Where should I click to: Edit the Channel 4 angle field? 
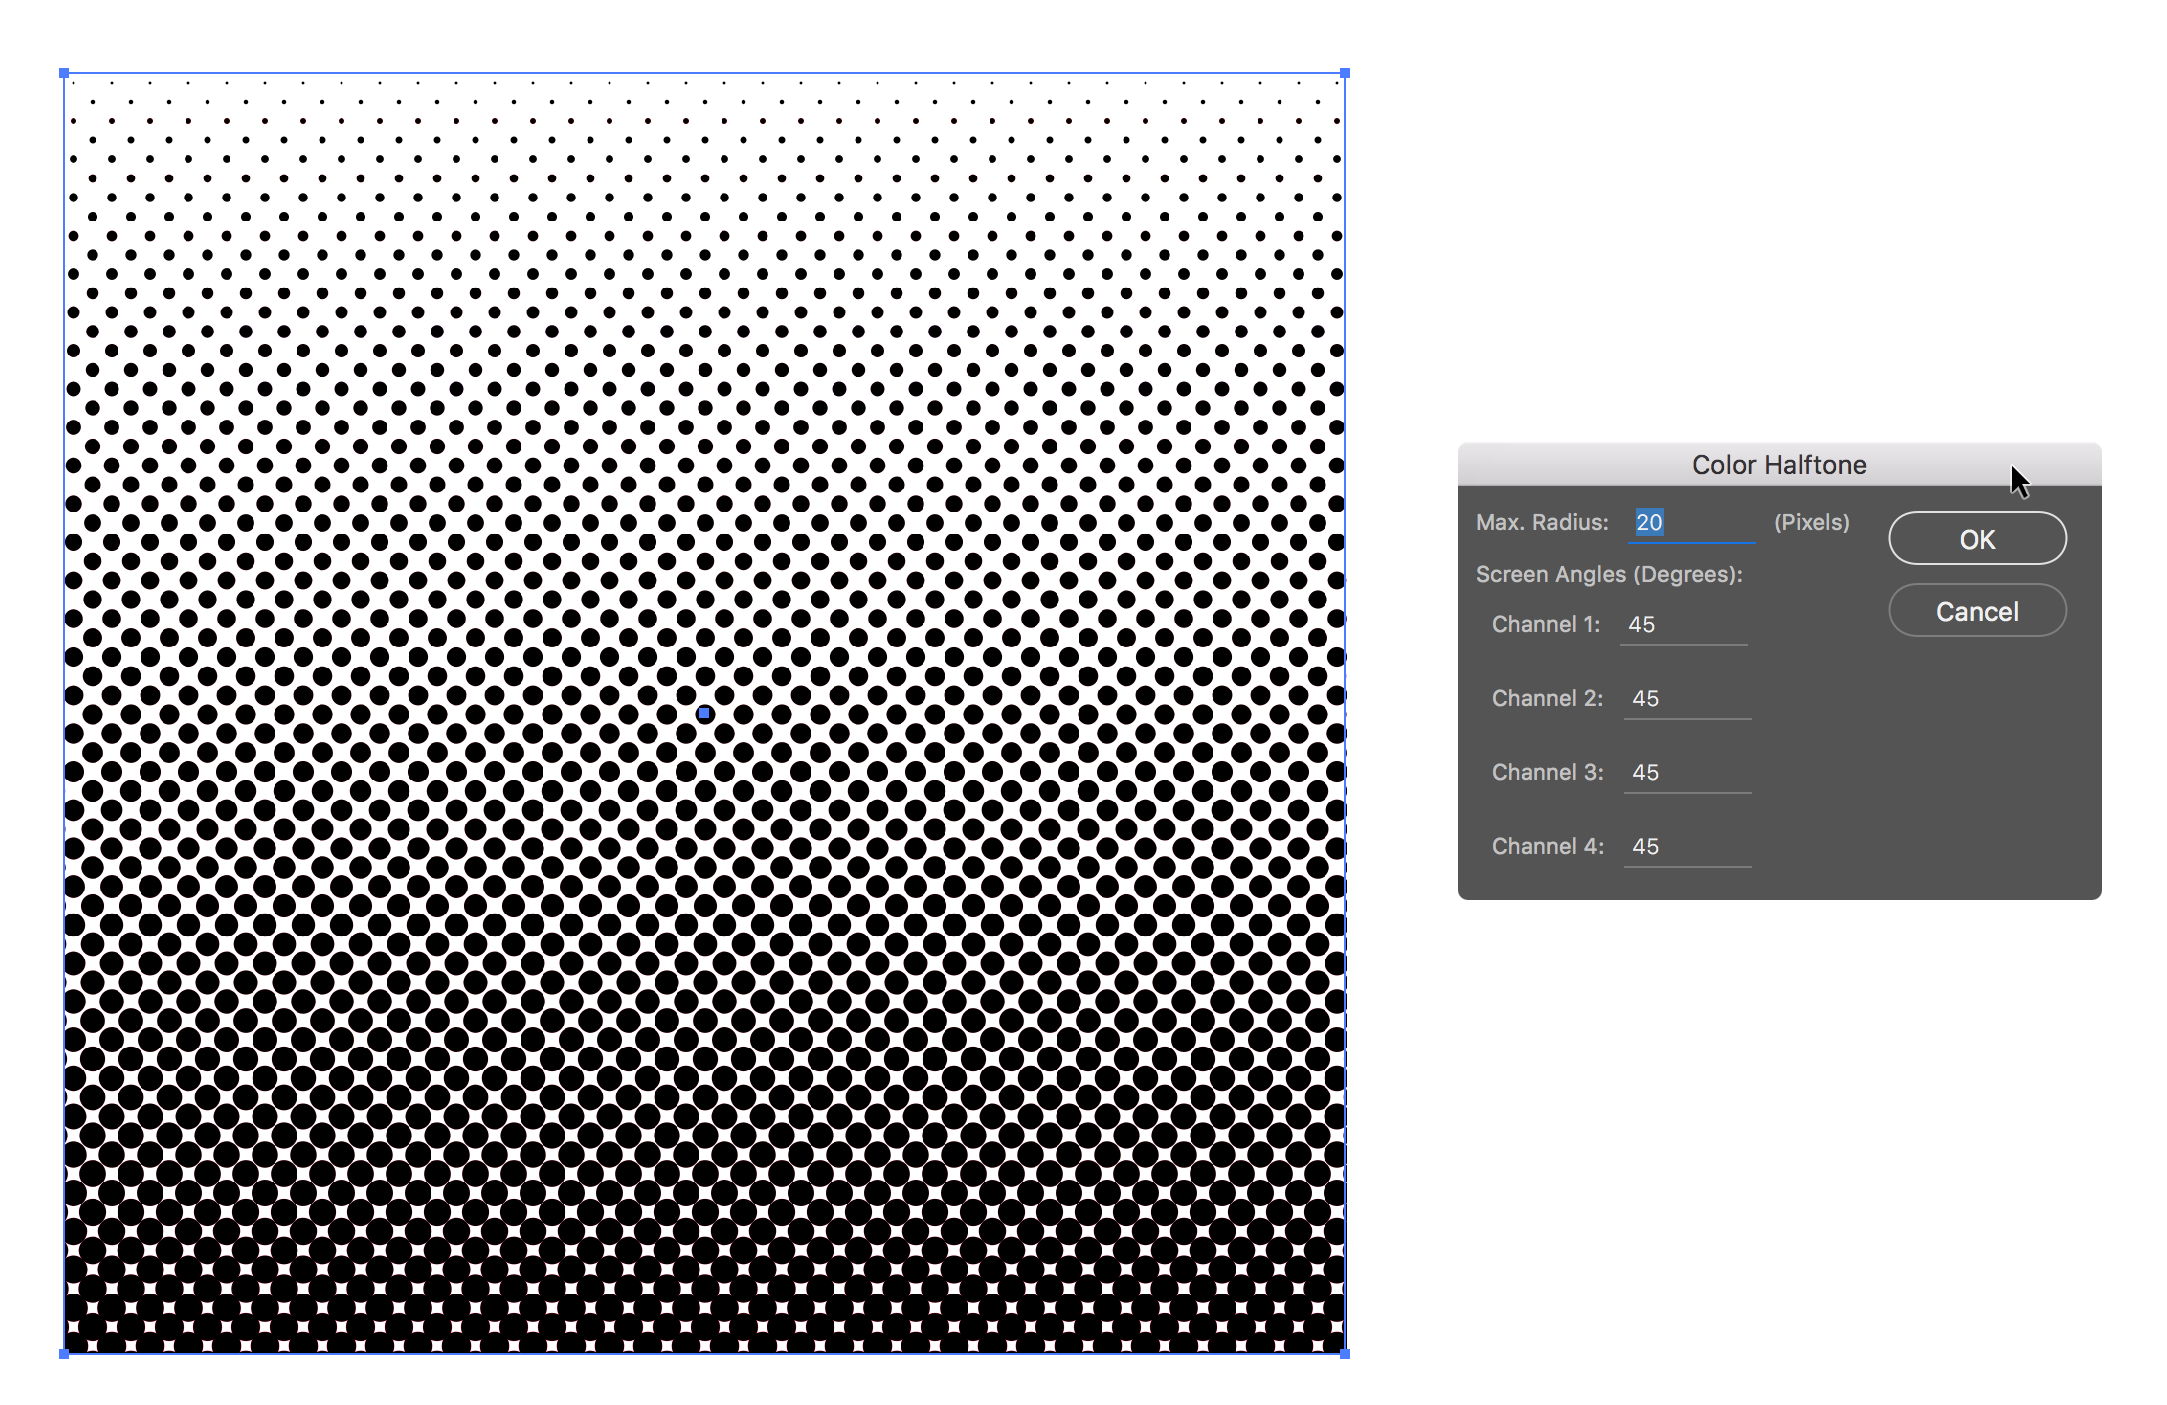click(1687, 847)
